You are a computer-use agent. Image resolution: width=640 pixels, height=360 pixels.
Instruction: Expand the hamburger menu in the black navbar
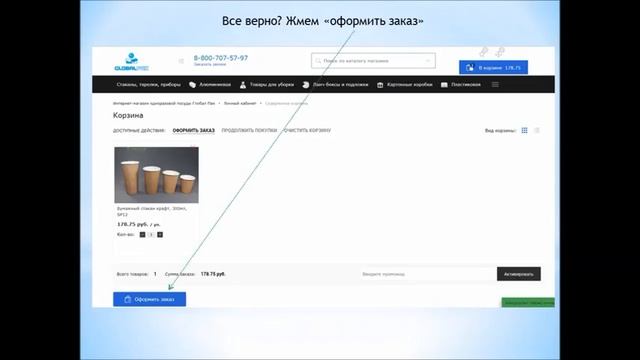[x=495, y=84]
